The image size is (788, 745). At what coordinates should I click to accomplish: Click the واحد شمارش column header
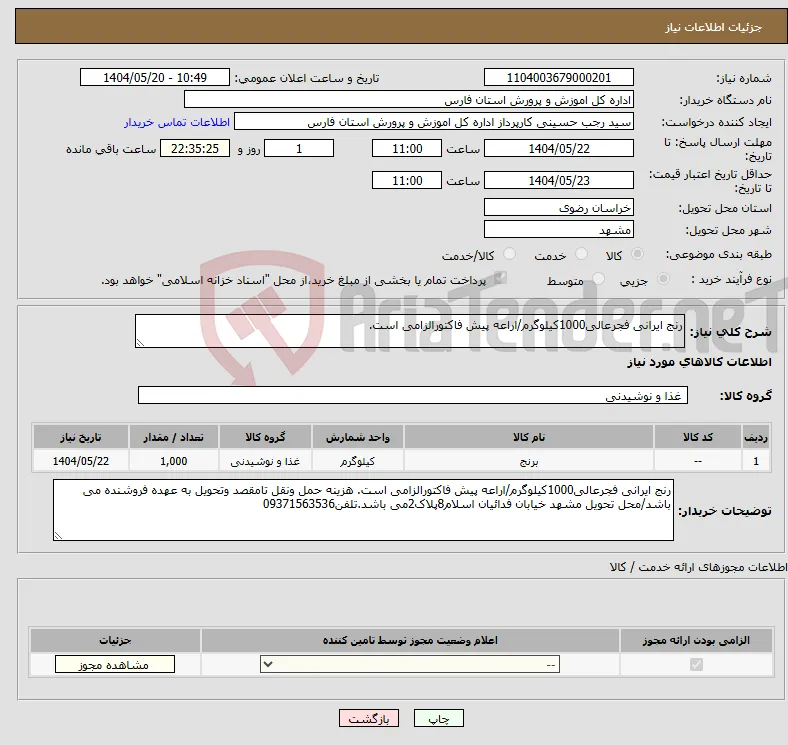tap(357, 437)
